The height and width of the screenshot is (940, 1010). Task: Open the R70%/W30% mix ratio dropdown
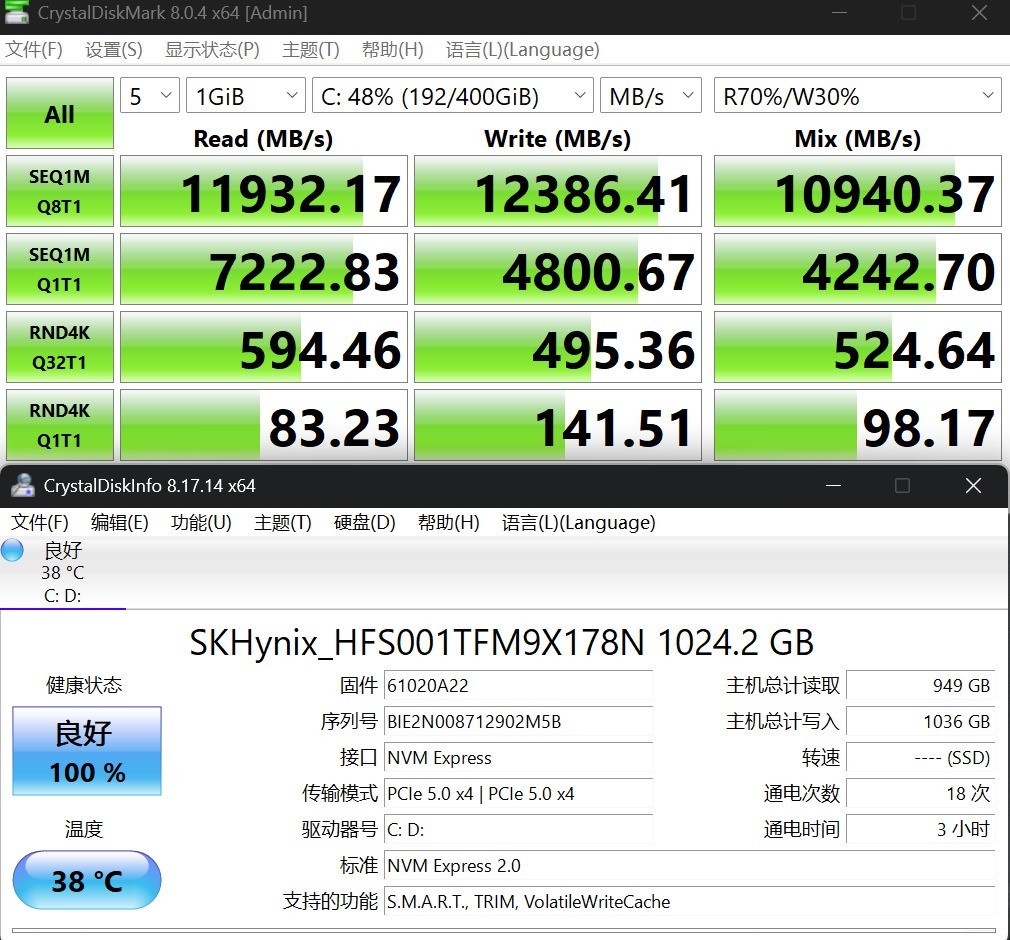coord(858,95)
